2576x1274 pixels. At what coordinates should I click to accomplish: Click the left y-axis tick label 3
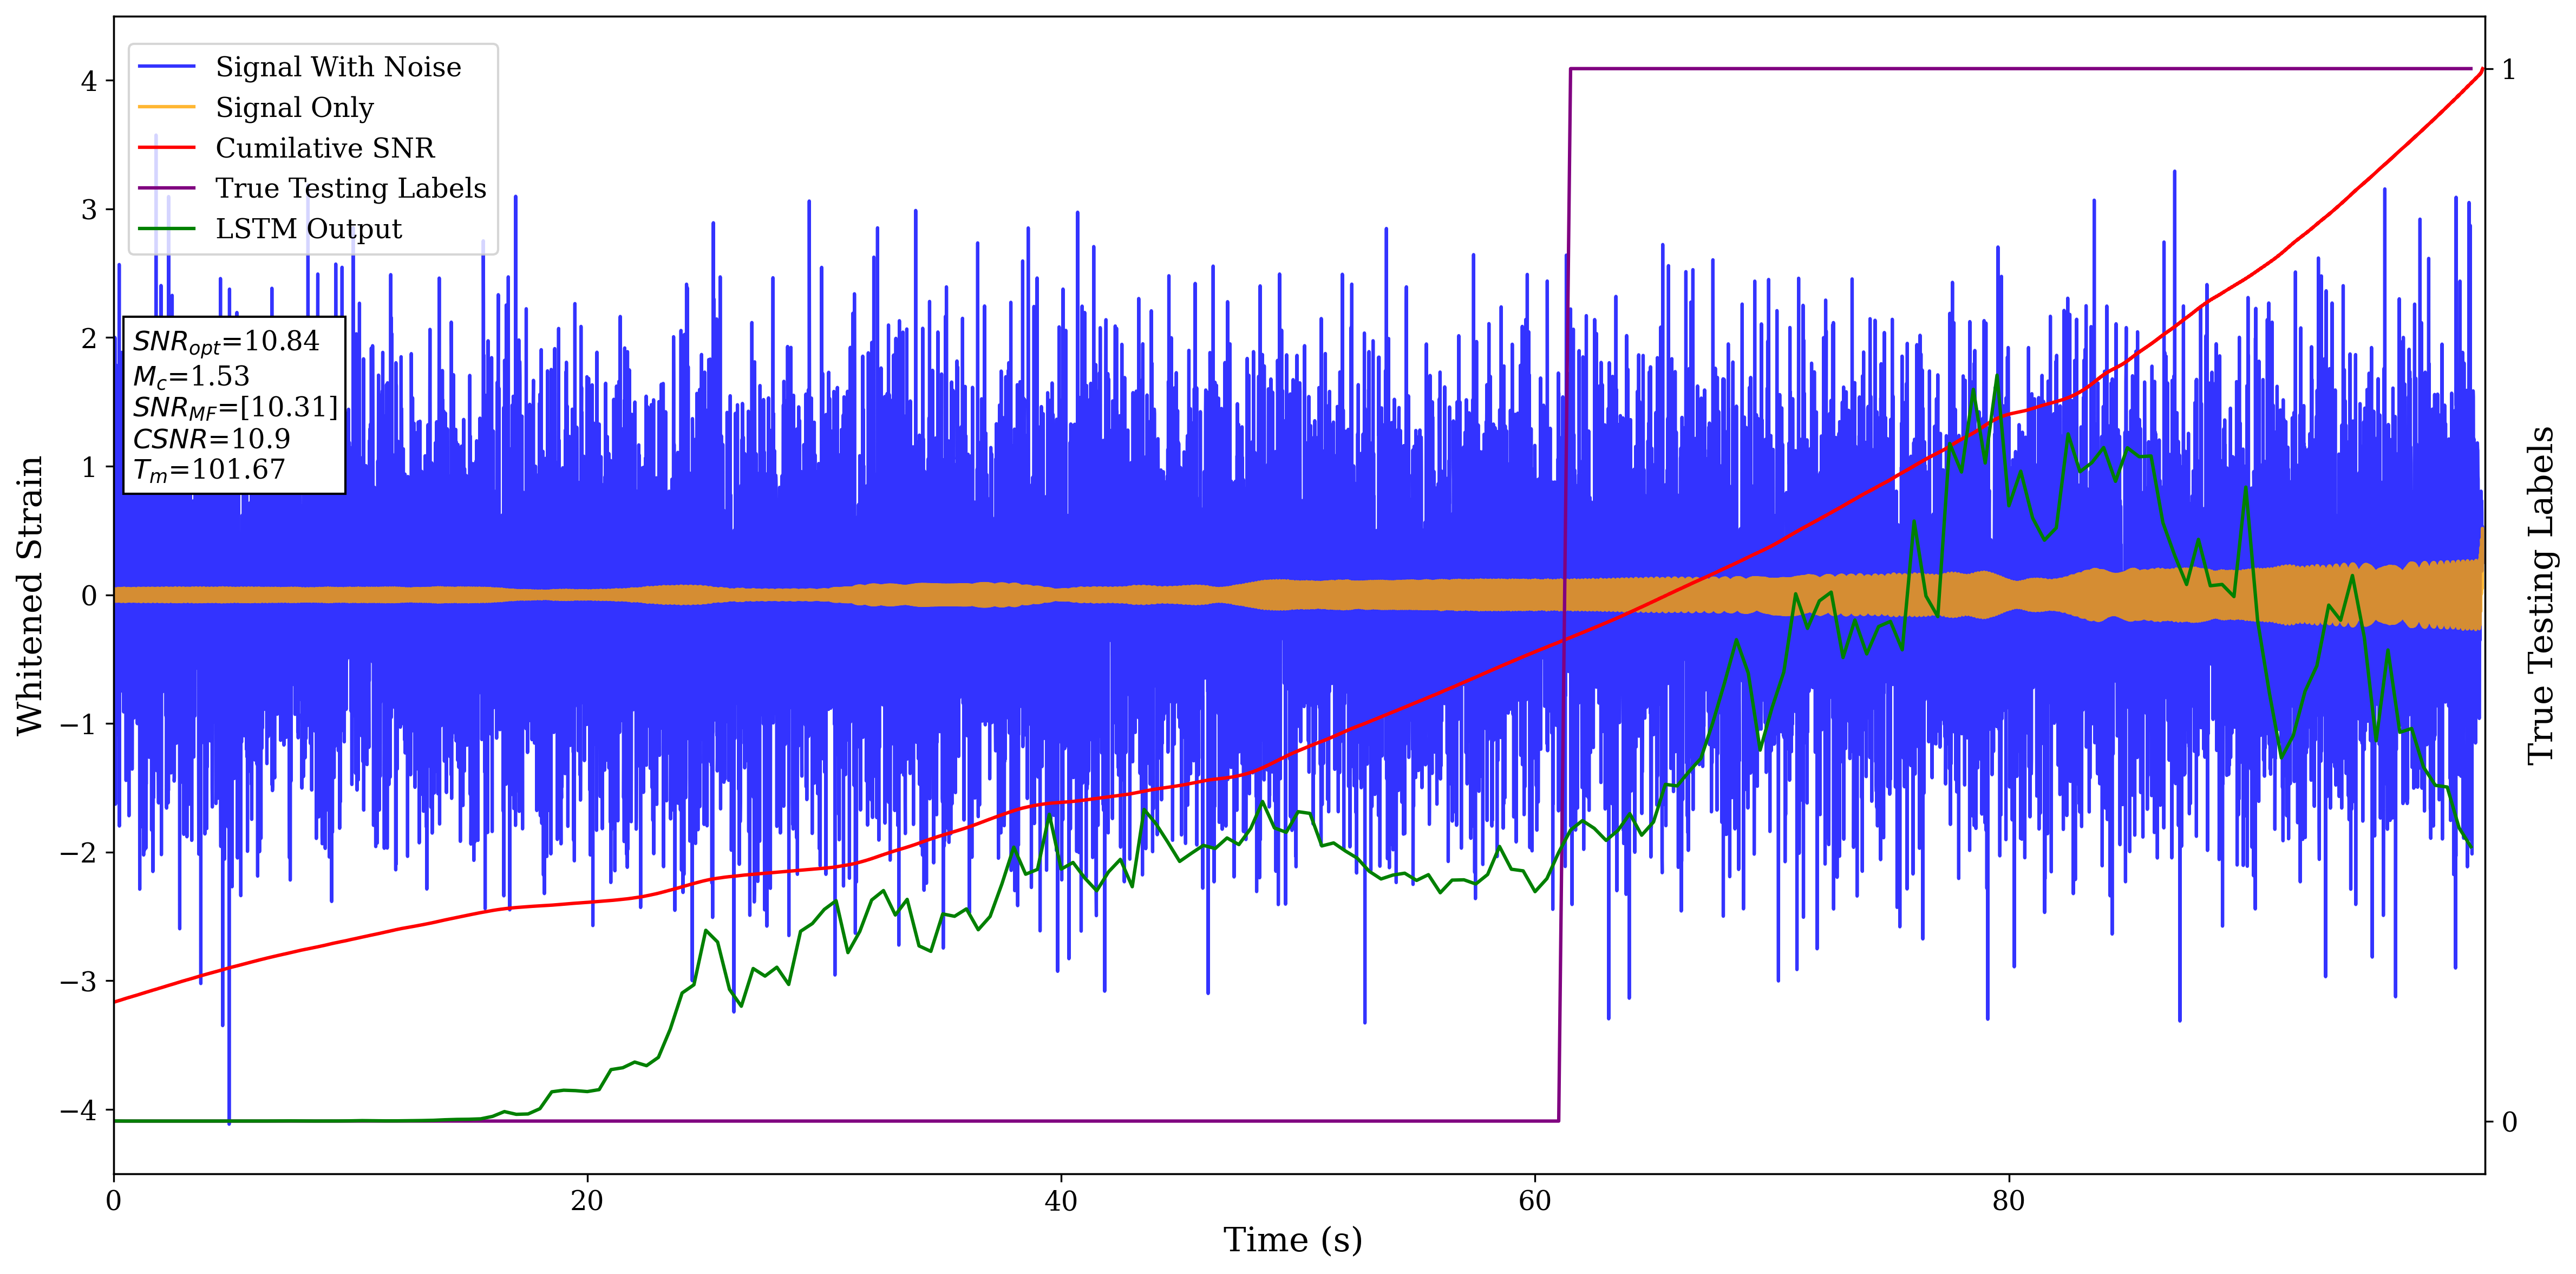[x=89, y=210]
